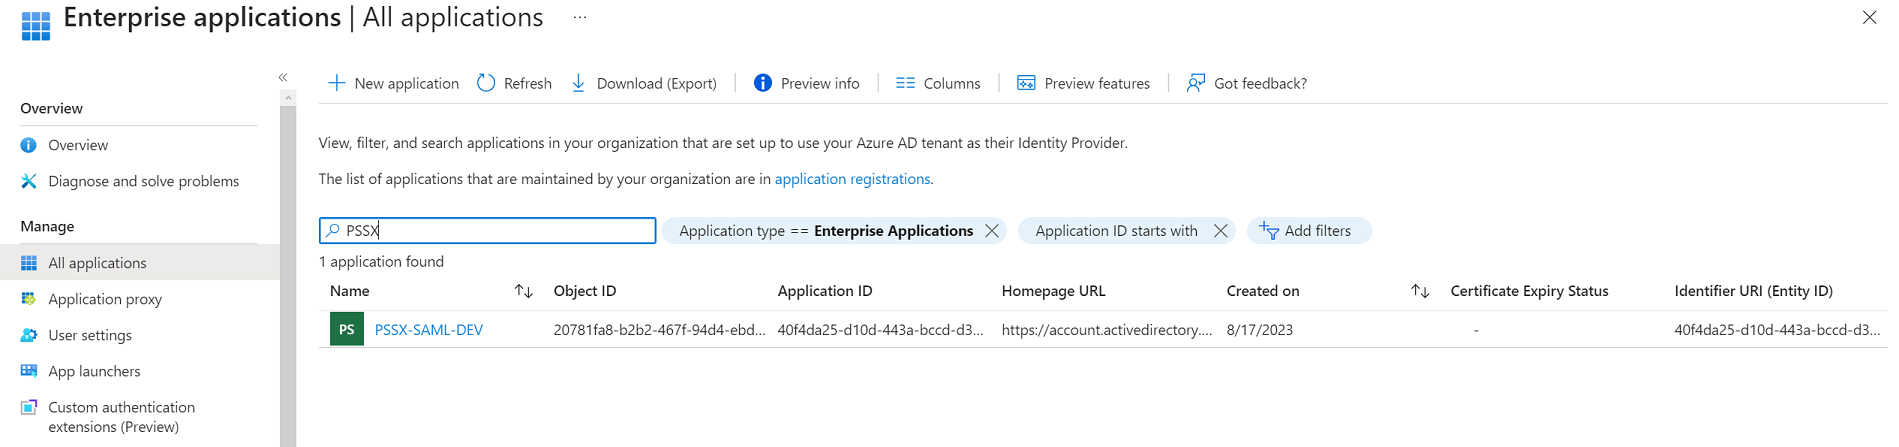Click the Object ID column header
Viewport: 1899px width, 447px height.
point(585,291)
